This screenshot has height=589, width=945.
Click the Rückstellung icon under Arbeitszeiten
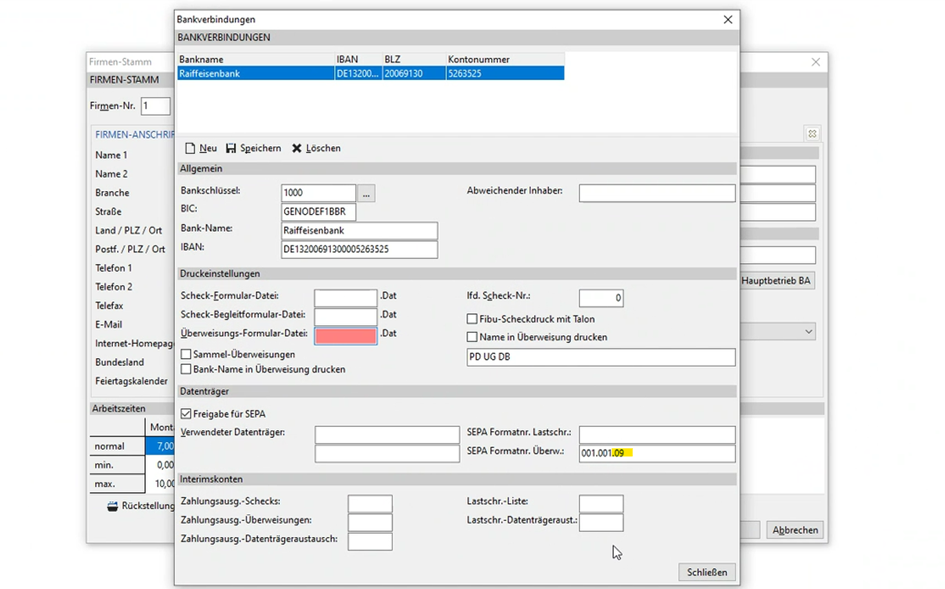pos(113,506)
